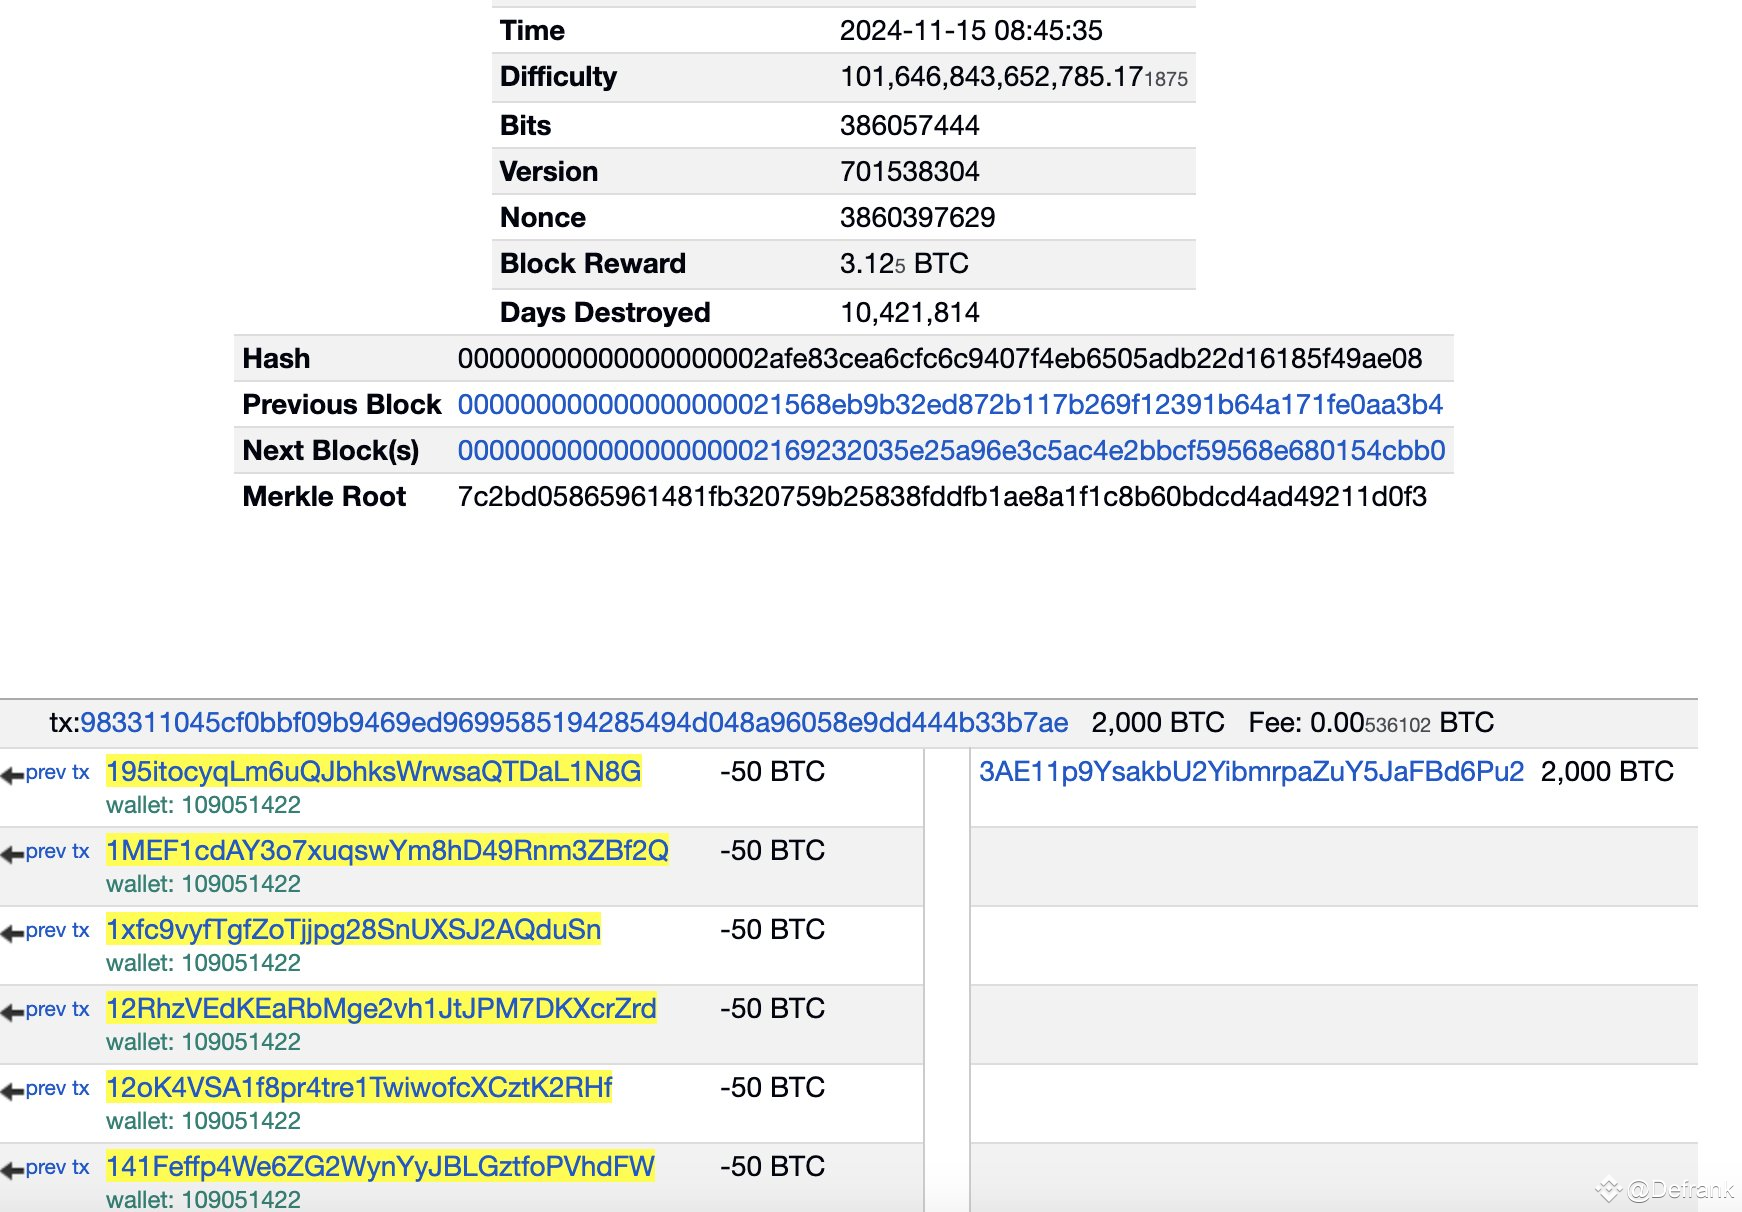Click the input arrow icon beside 12RhzVEdKEaRbMge2vh1JtJPM7DKXcrZrd
Viewport: 1742px width, 1212px height.
click(12, 1009)
